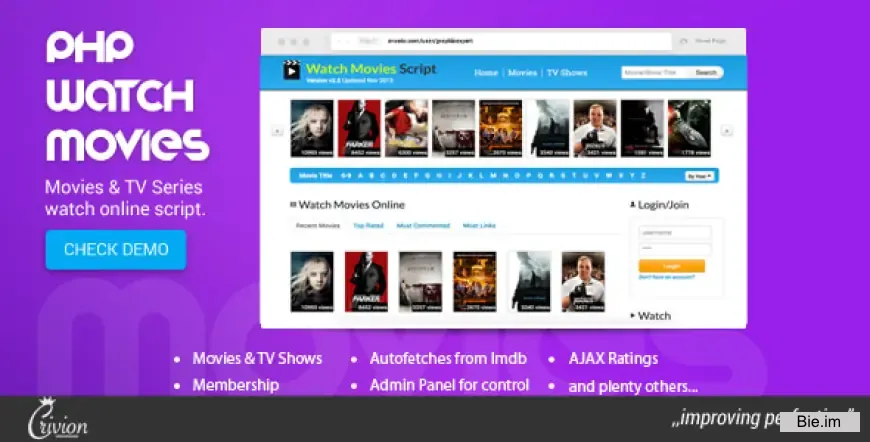This screenshot has width=870, height=442.
Task: Open grey city silhouette poster under Recent Movies
Action: (x=530, y=281)
